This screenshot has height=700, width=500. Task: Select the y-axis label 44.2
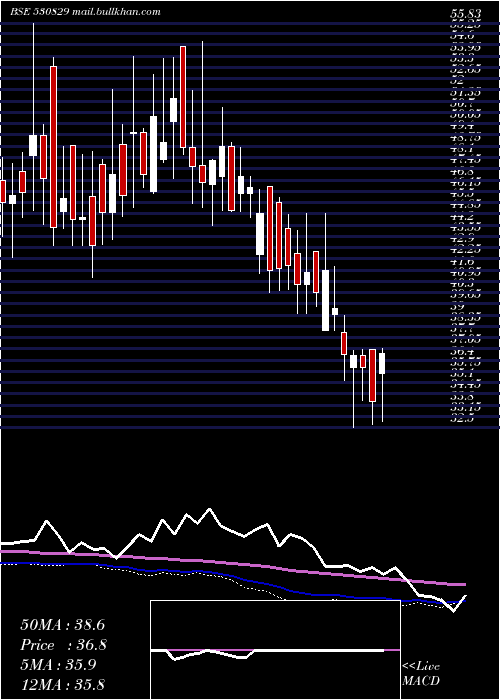point(462,217)
